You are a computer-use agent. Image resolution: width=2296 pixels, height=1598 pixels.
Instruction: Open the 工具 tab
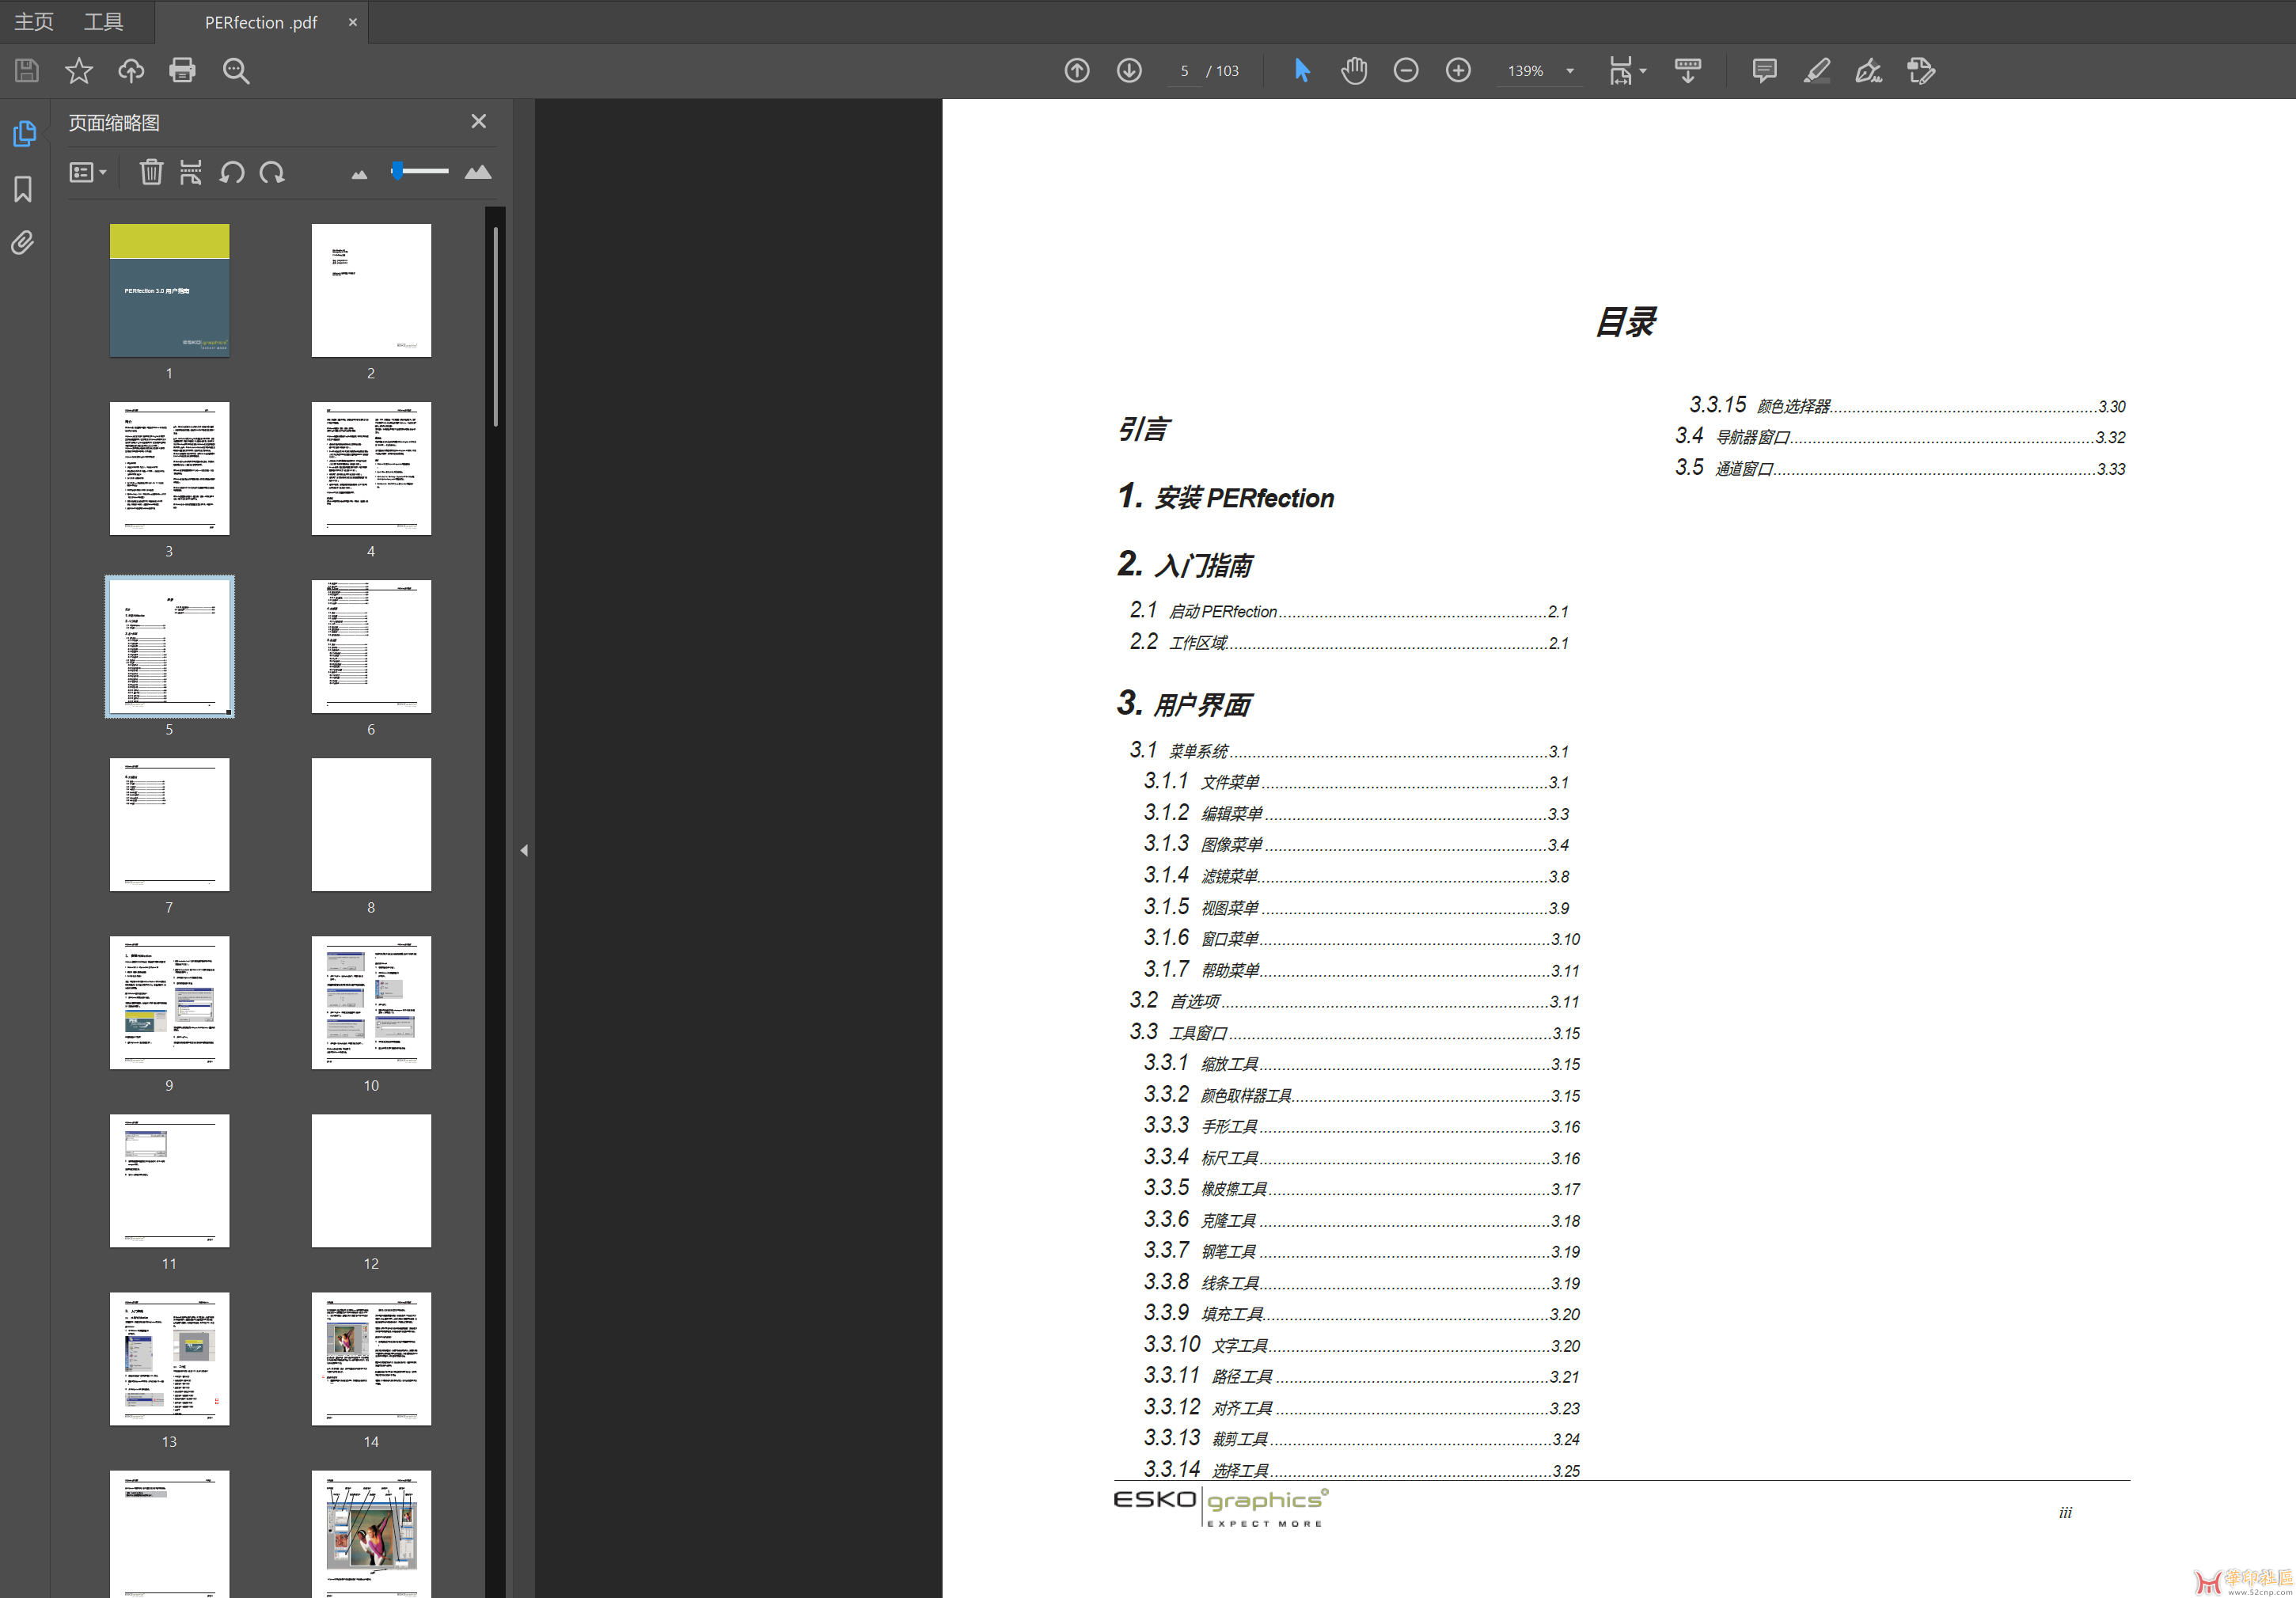(103, 22)
